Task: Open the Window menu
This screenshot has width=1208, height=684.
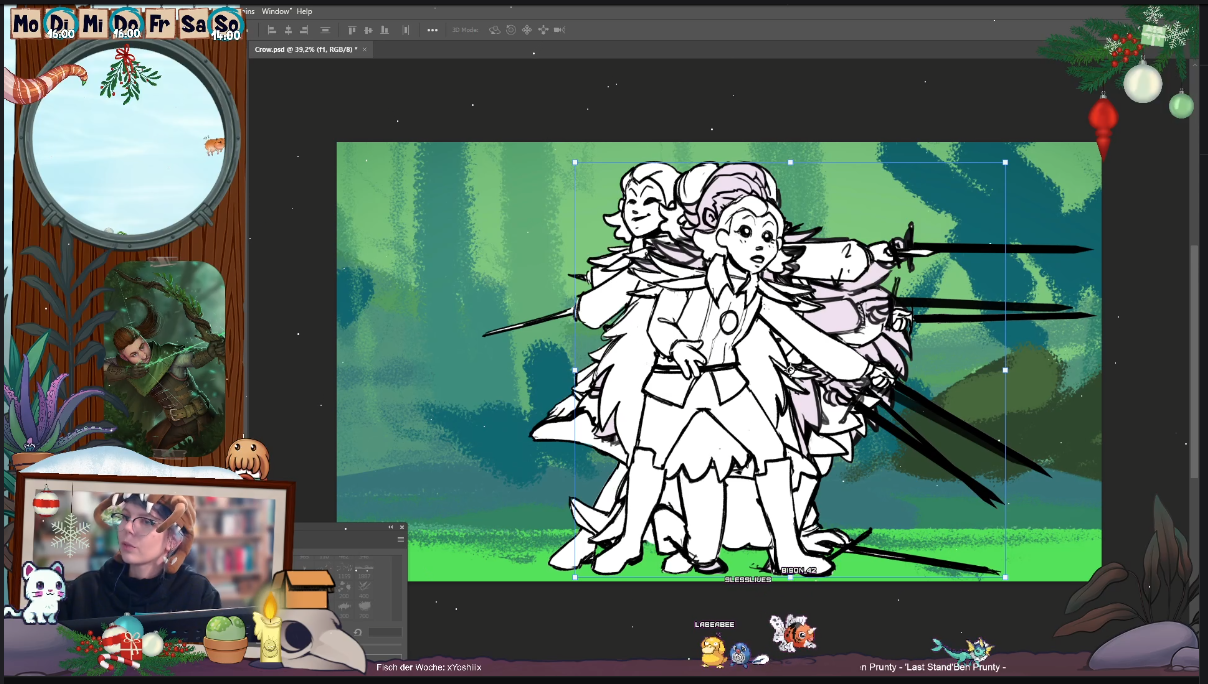Action: point(276,11)
